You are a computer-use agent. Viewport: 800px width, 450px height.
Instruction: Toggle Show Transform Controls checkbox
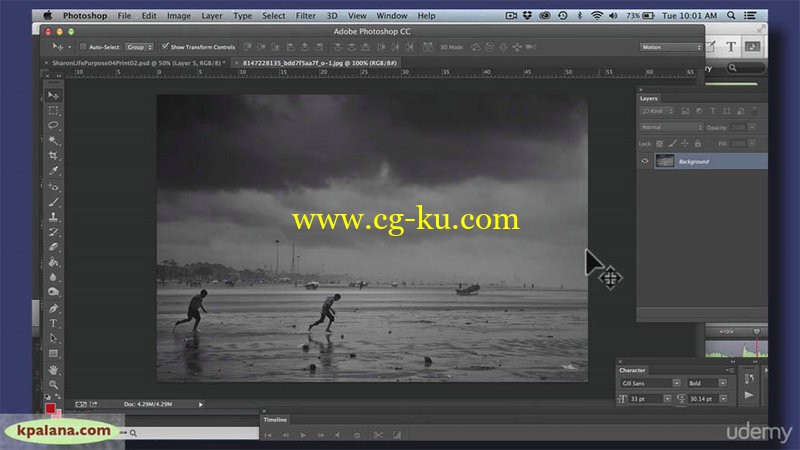(x=165, y=46)
